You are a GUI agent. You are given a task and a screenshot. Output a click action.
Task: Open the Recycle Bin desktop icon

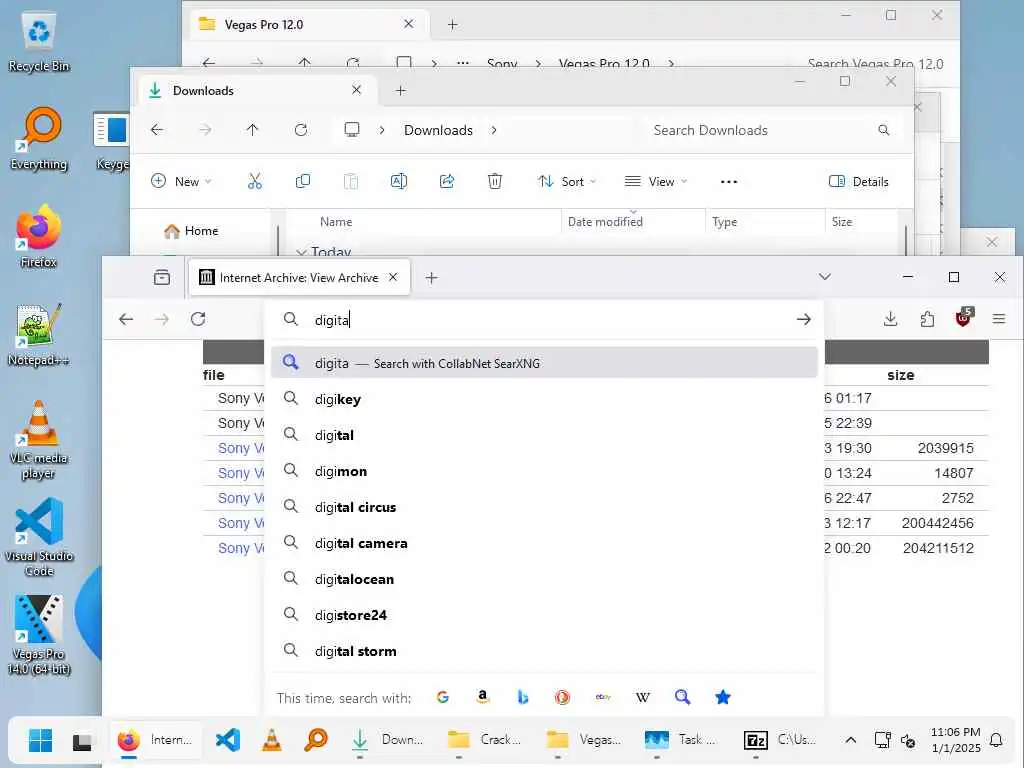coord(39,42)
